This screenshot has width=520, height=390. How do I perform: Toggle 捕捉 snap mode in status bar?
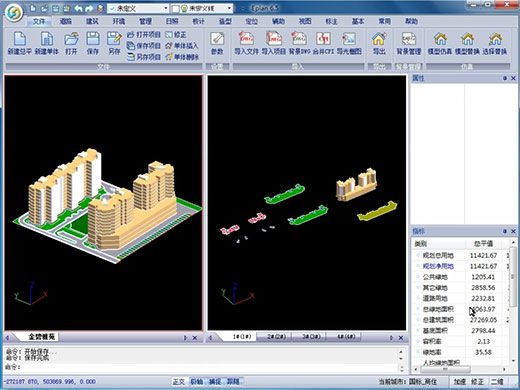[215, 381]
